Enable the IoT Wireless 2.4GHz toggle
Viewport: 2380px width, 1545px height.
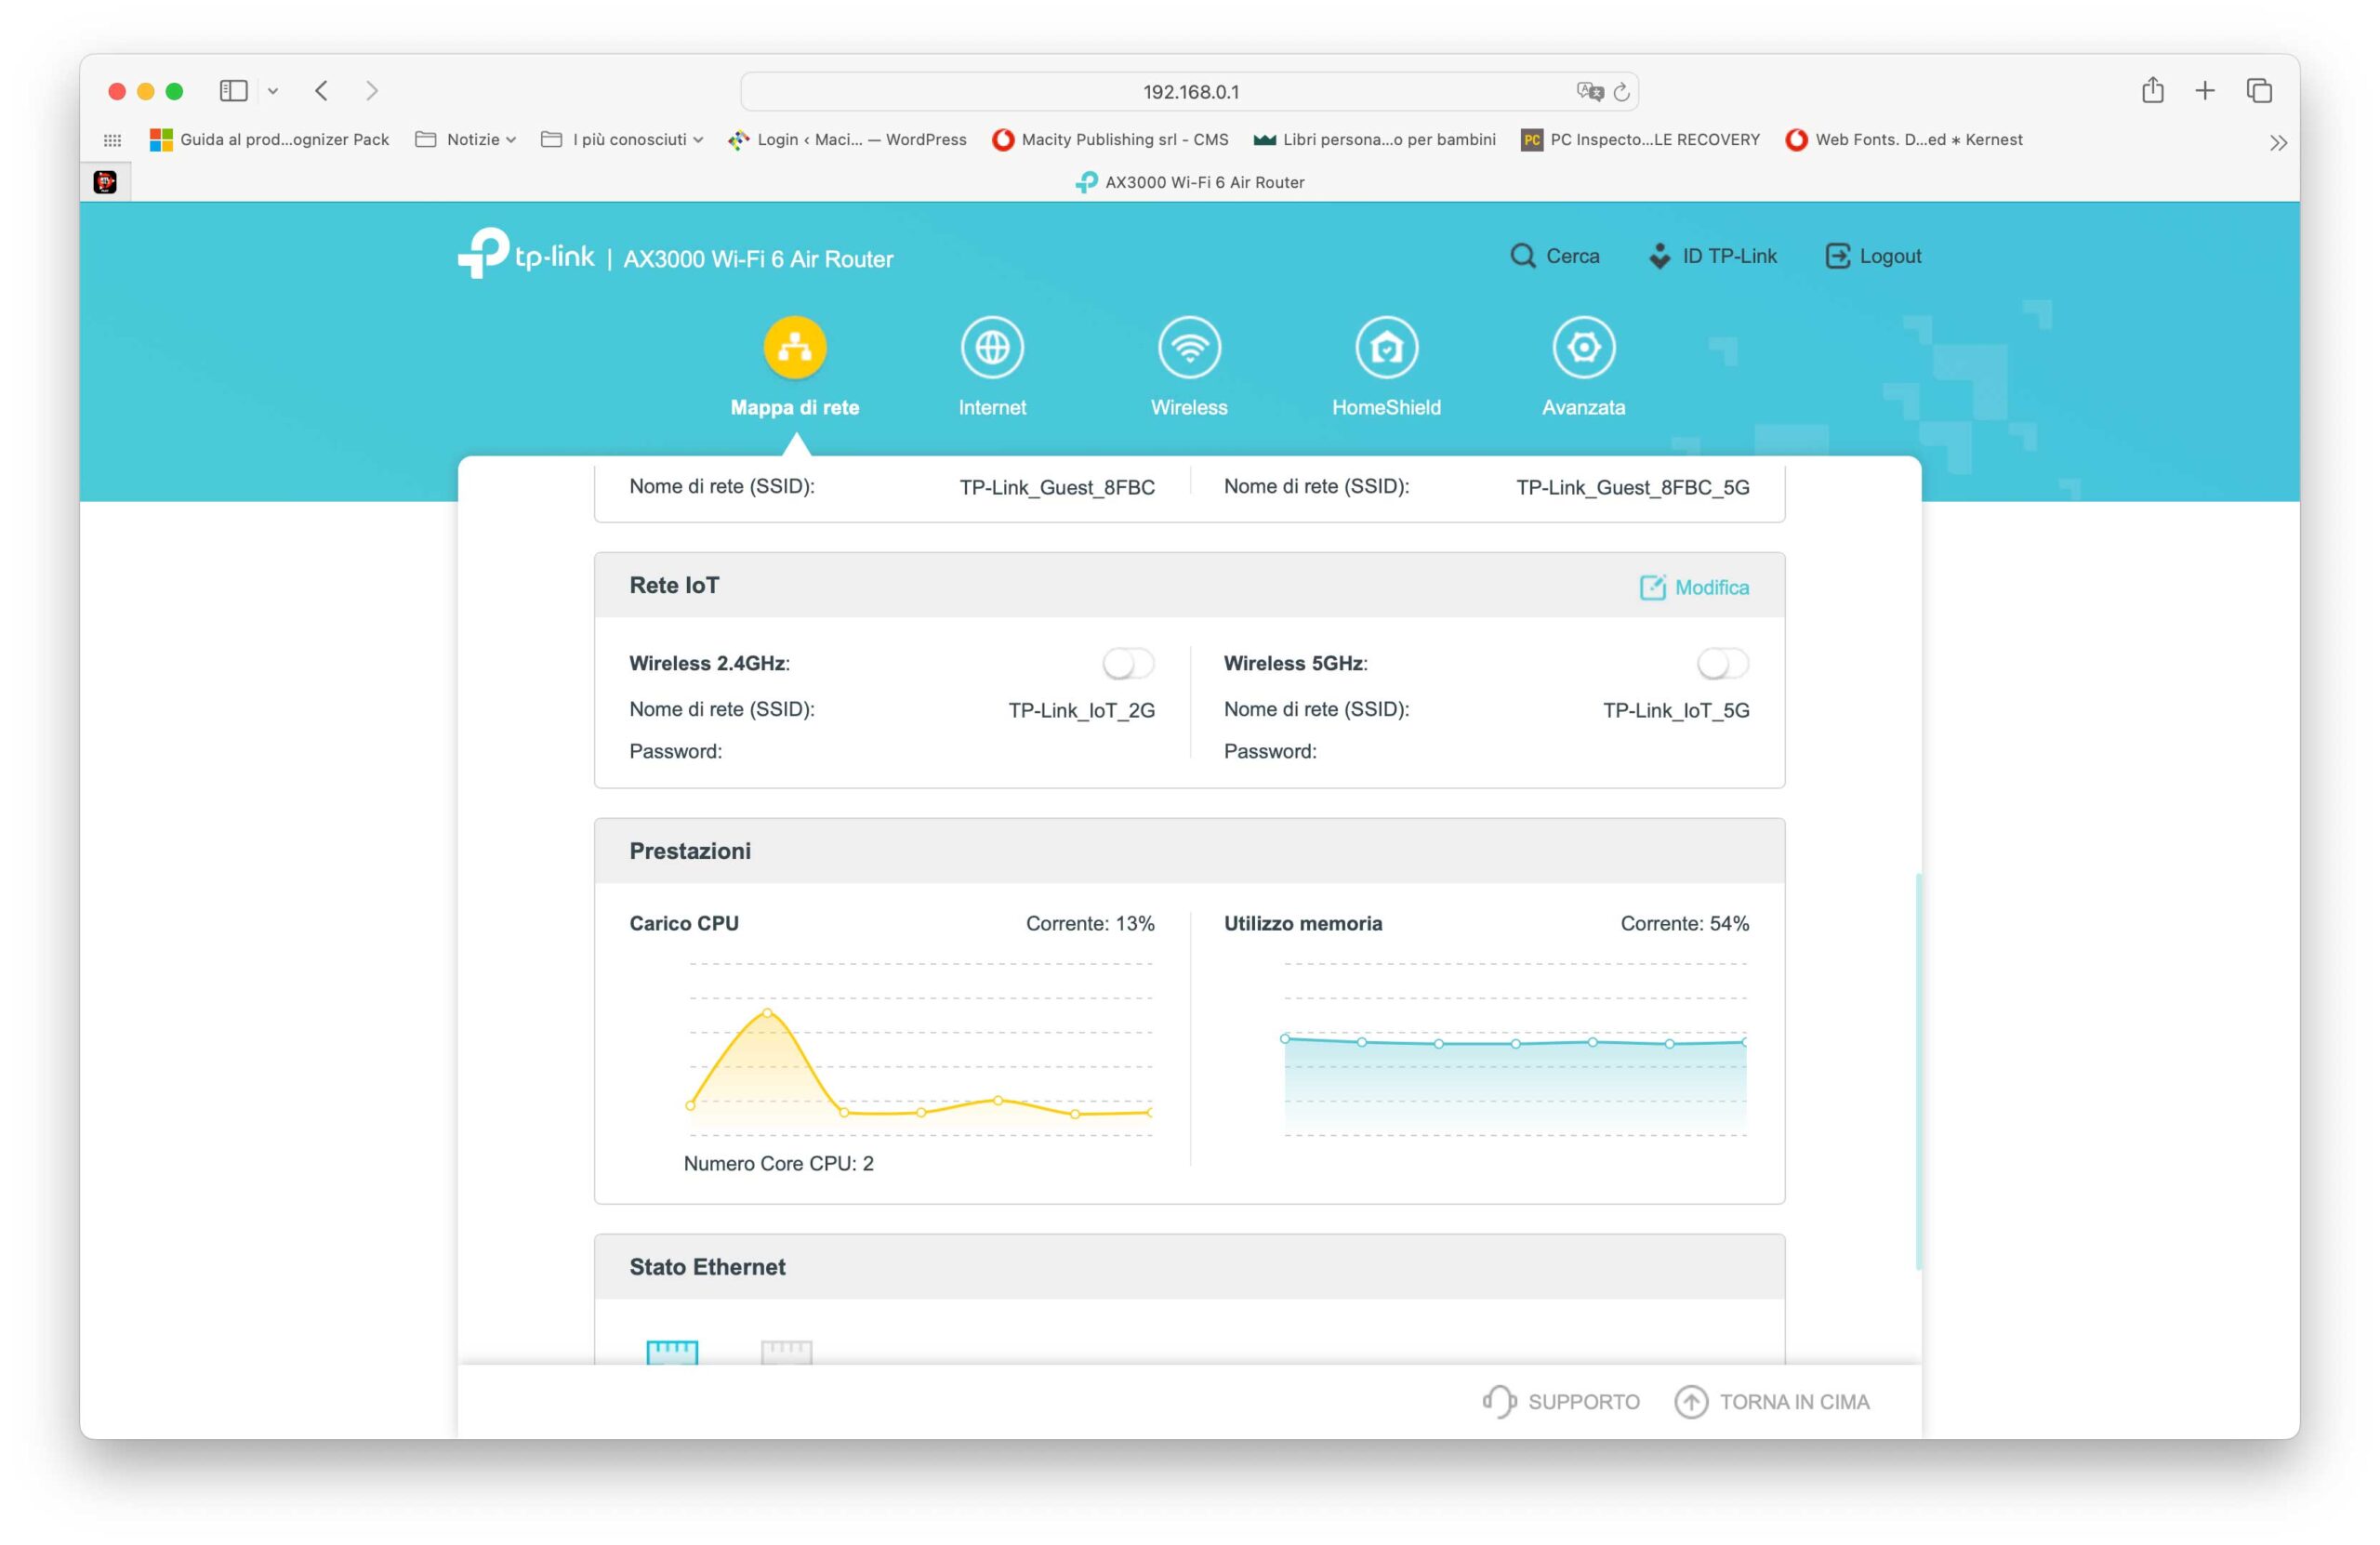click(1127, 663)
